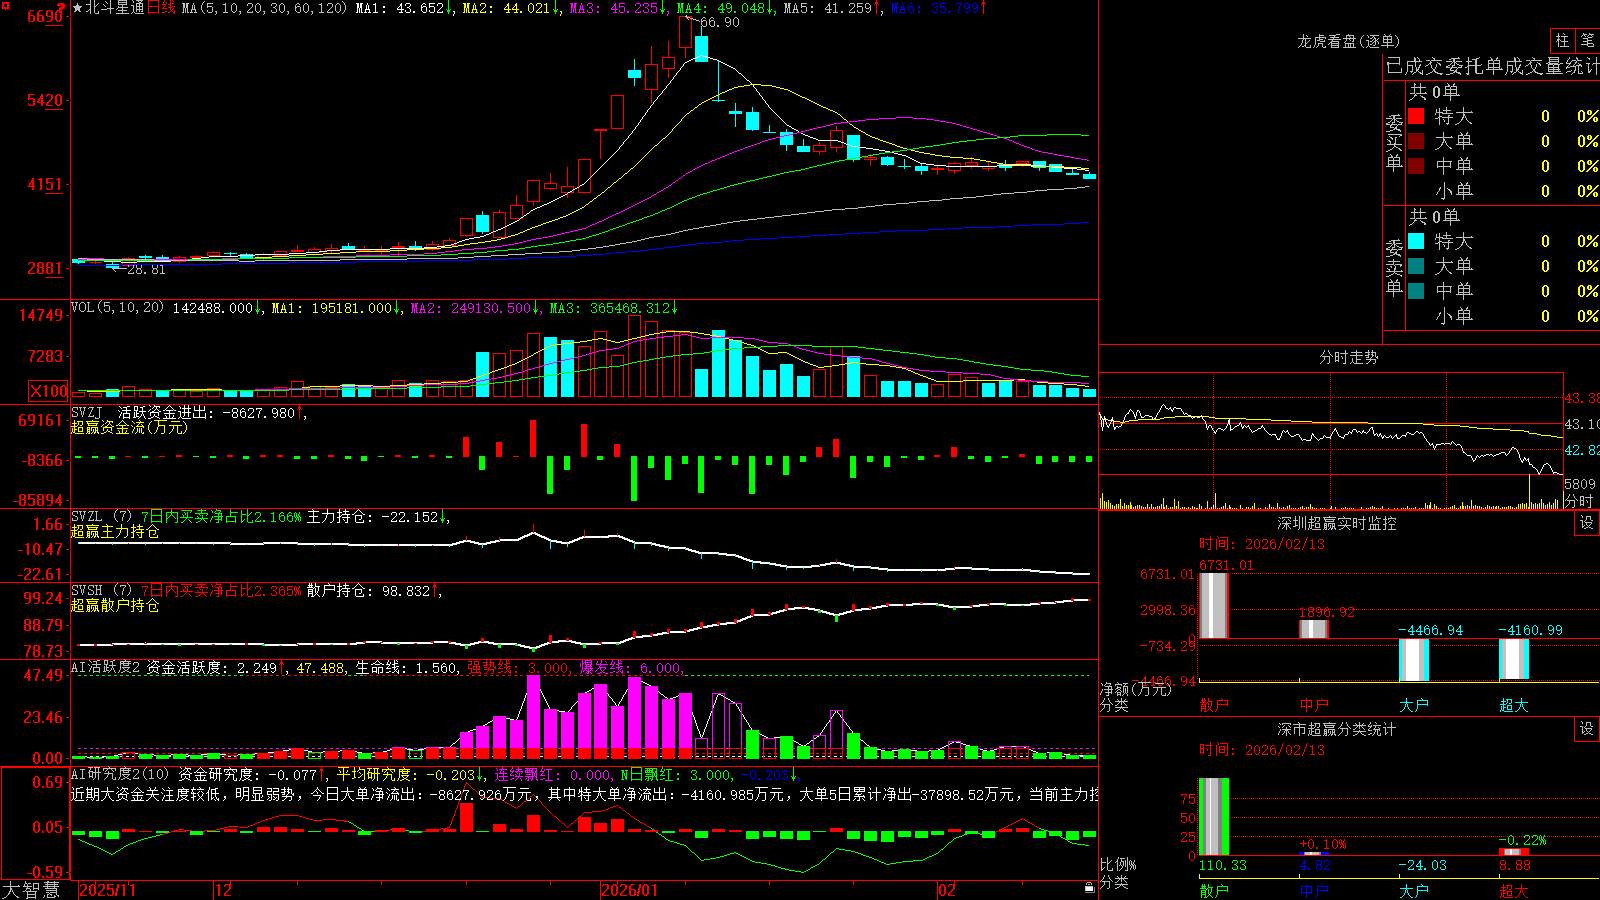Click the lock icon at the timeline's end

(x=1089, y=888)
